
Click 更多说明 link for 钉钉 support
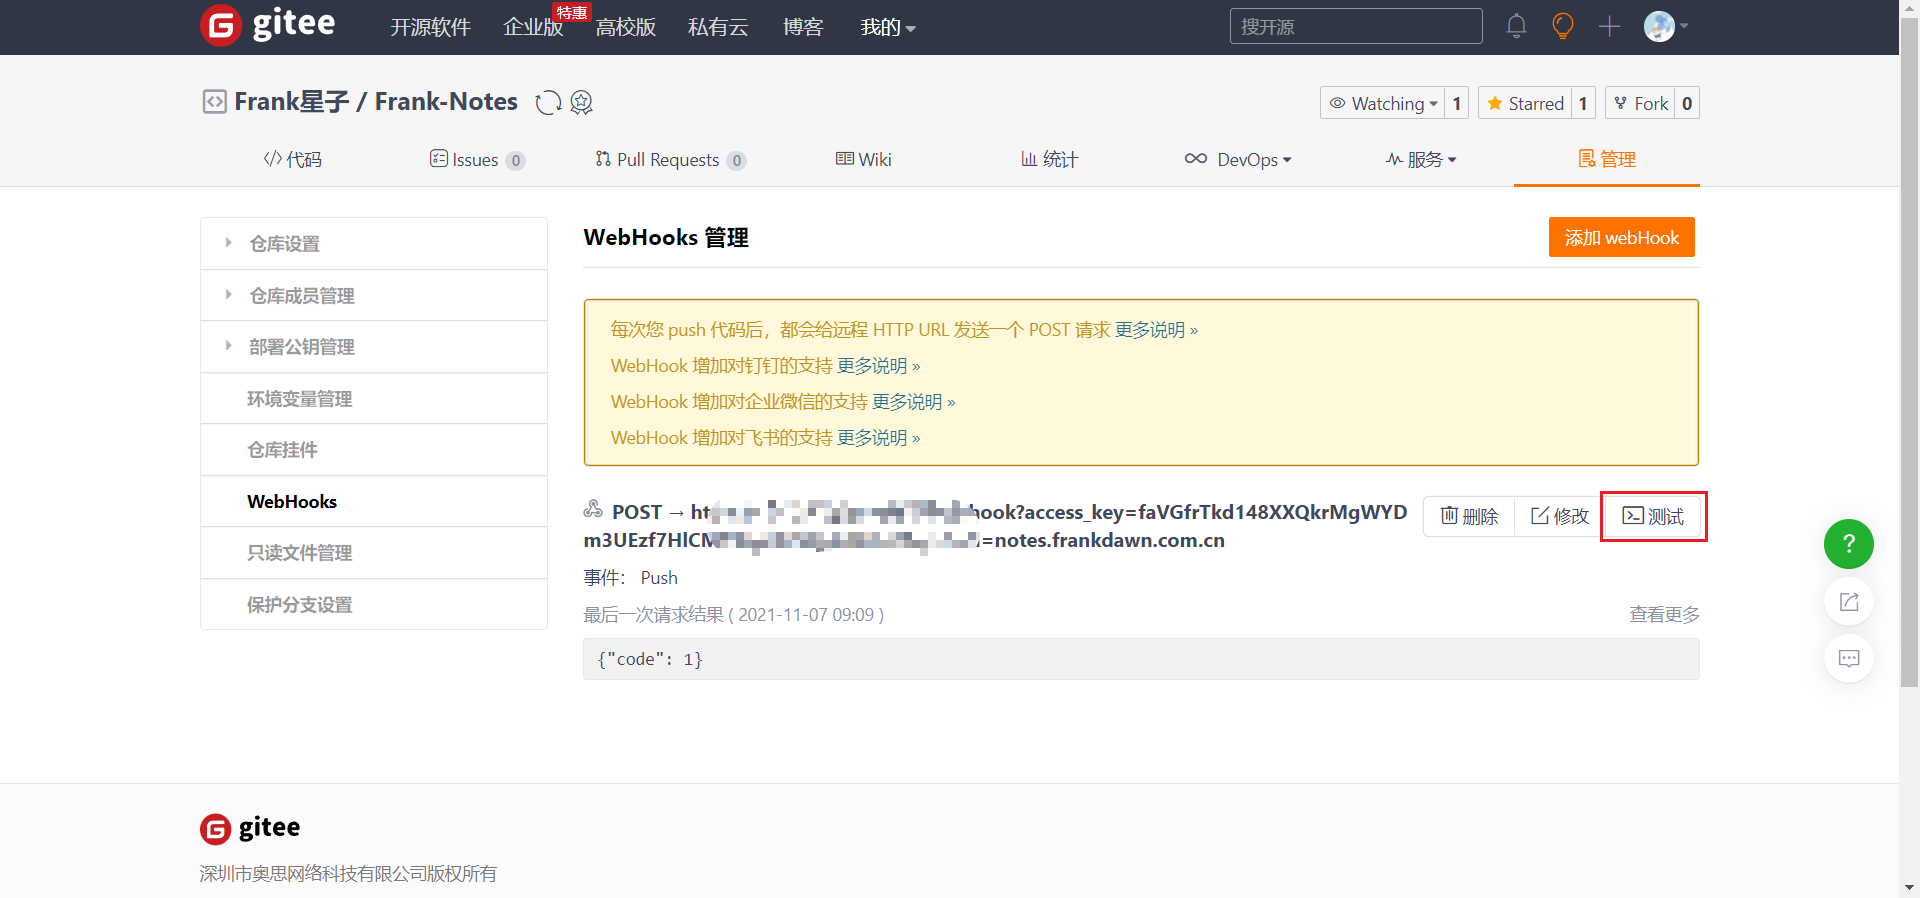pos(878,365)
